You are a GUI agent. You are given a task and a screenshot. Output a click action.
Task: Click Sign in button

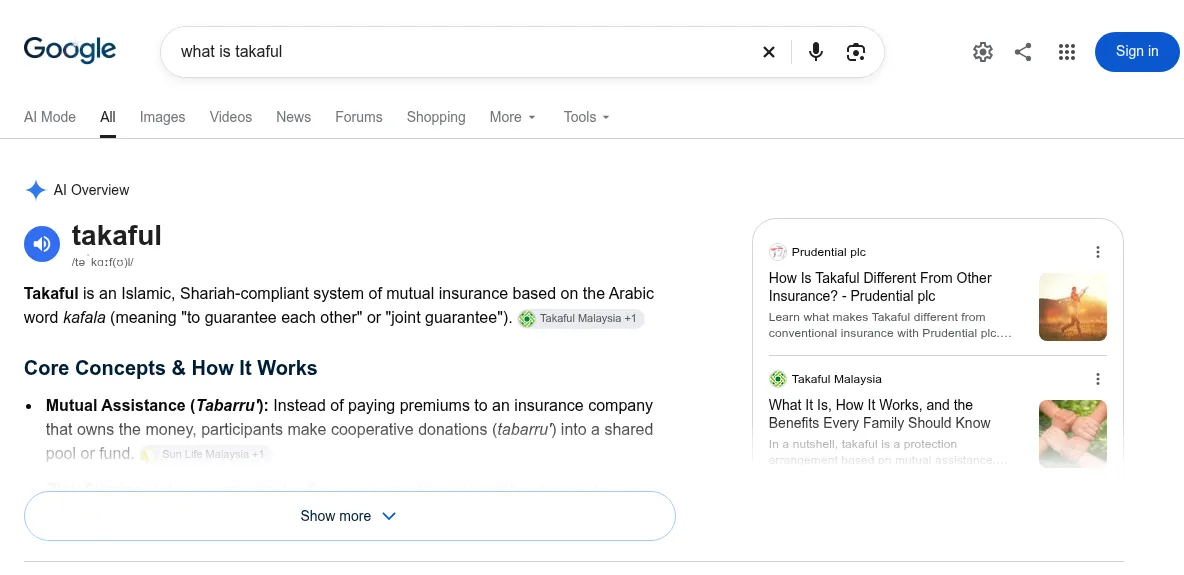[1136, 51]
